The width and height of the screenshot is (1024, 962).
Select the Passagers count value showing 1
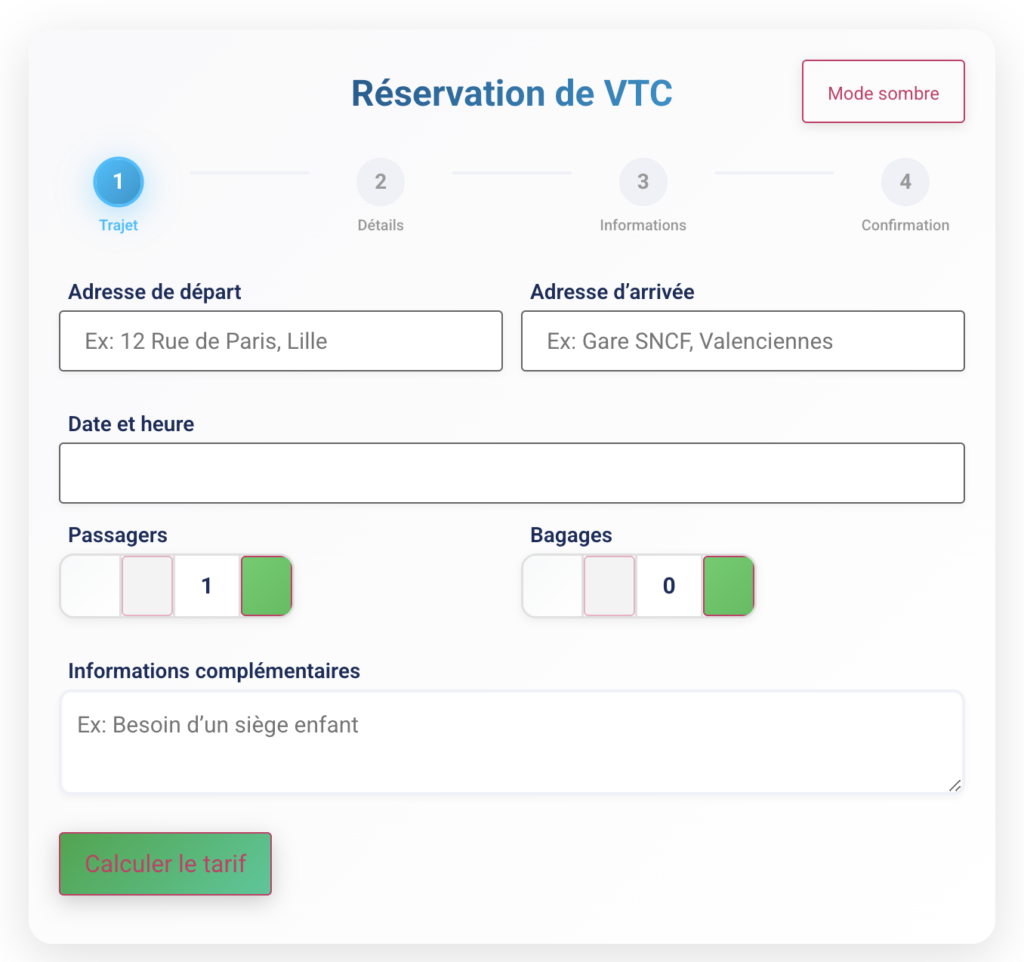(x=206, y=586)
